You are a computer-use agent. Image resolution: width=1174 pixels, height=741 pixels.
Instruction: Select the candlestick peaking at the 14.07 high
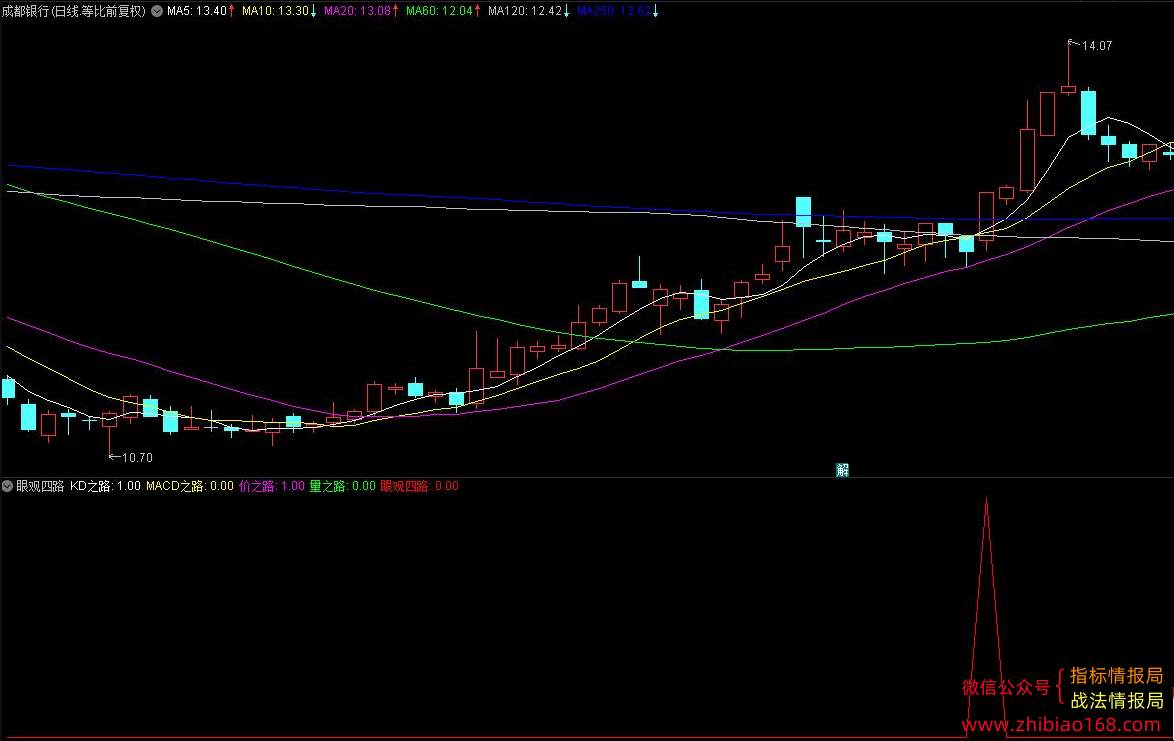(1068, 67)
